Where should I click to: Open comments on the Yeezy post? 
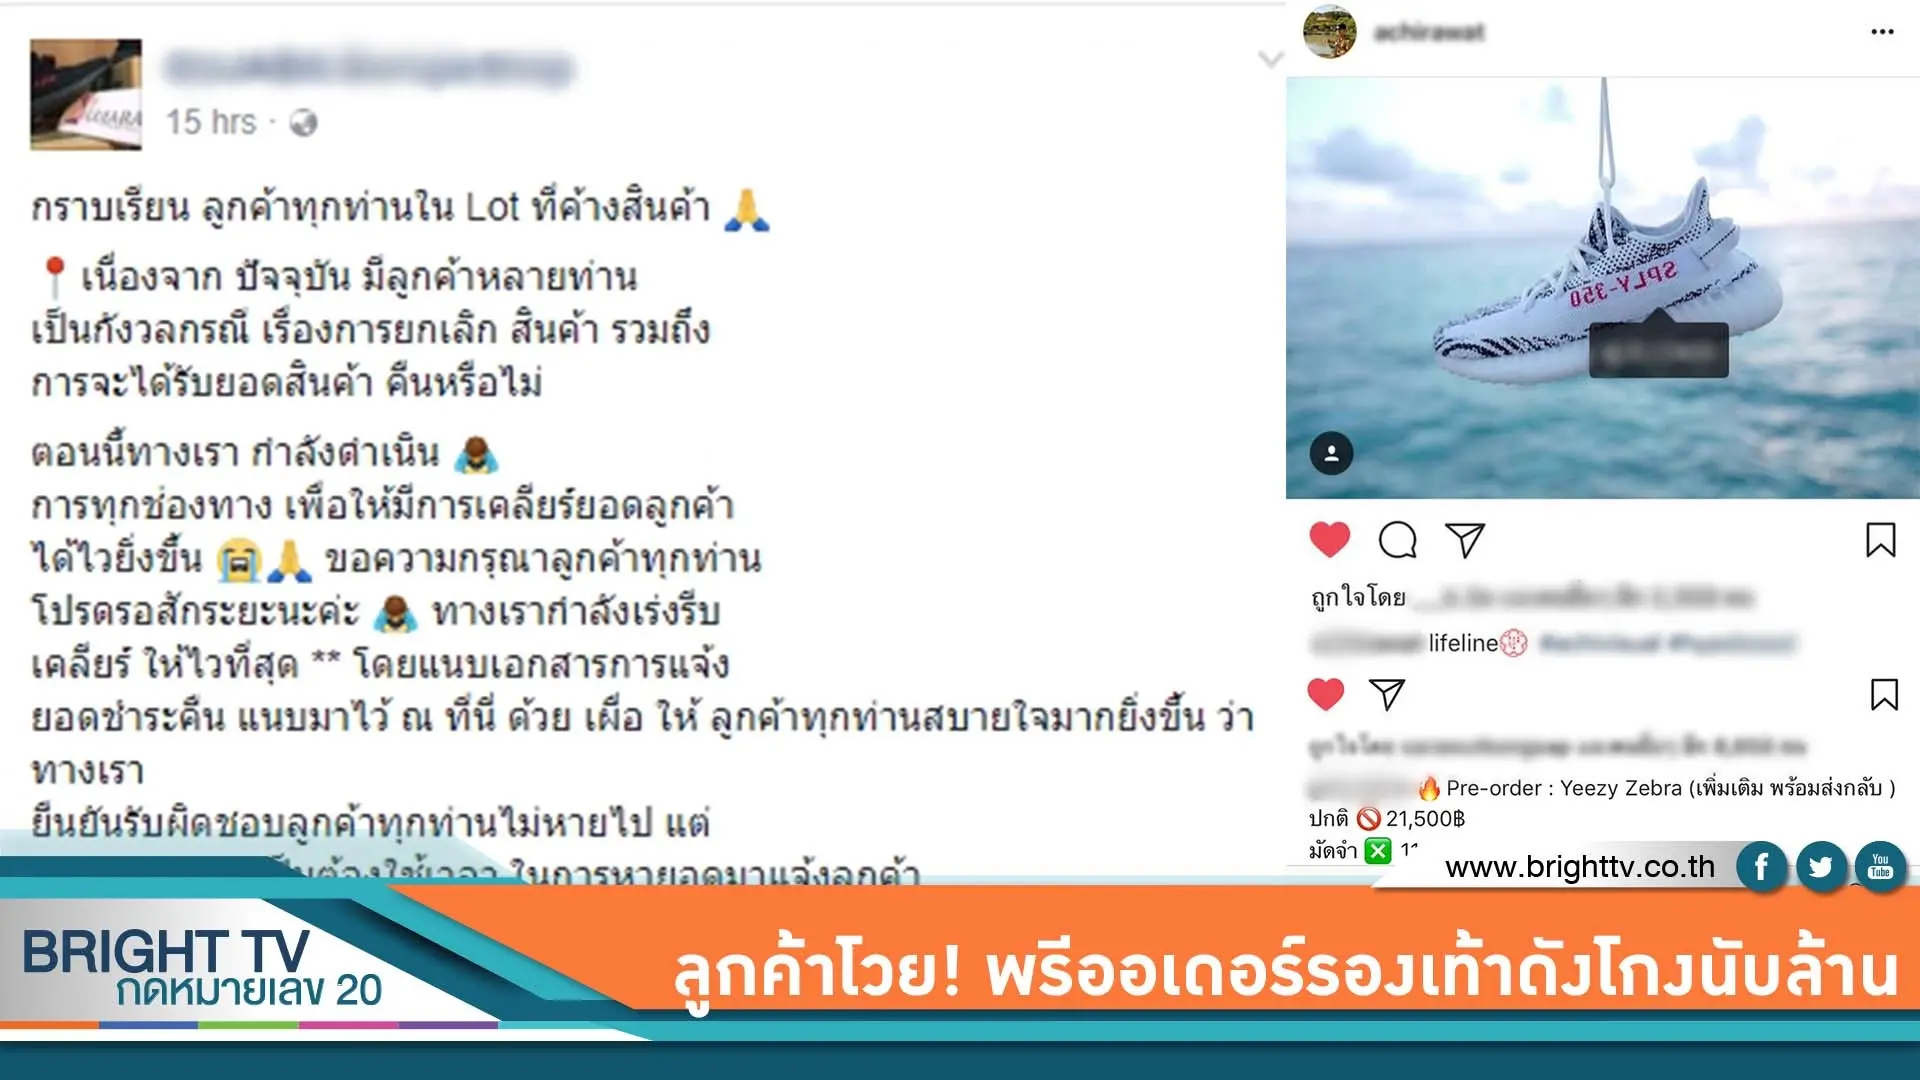tap(1397, 540)
